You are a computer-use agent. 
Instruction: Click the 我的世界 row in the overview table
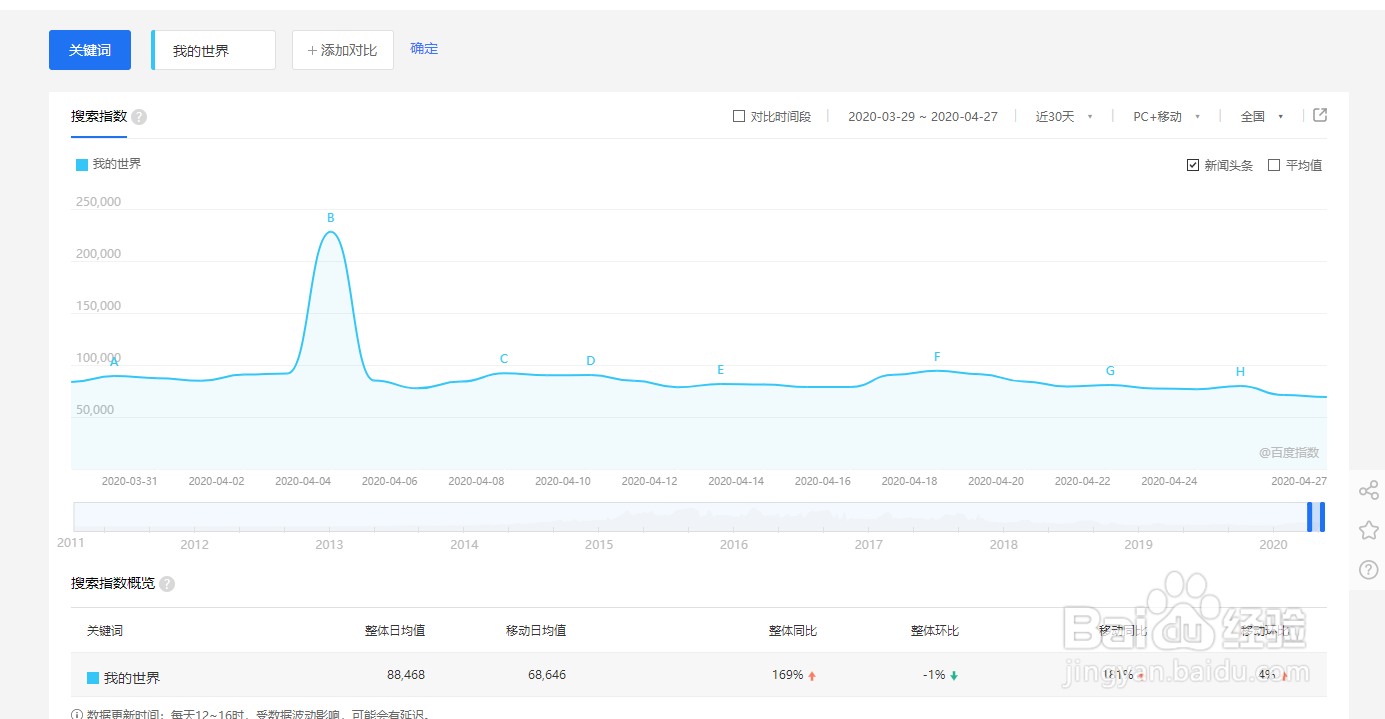click(x=699, y=675)
